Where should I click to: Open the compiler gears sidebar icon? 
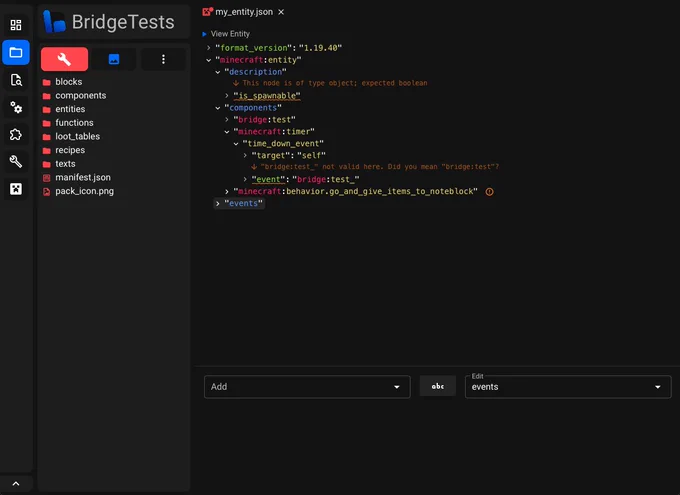click(x=16, y=107)
